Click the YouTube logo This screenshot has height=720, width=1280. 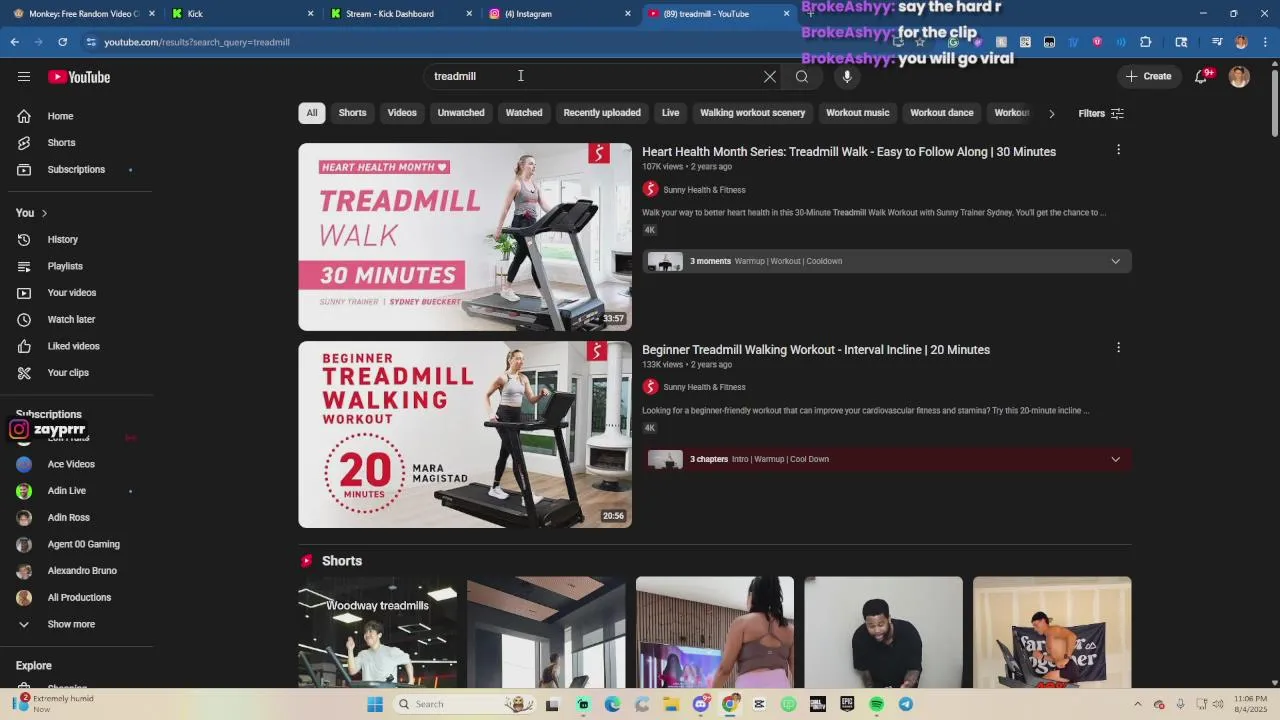tap(79, 77)
